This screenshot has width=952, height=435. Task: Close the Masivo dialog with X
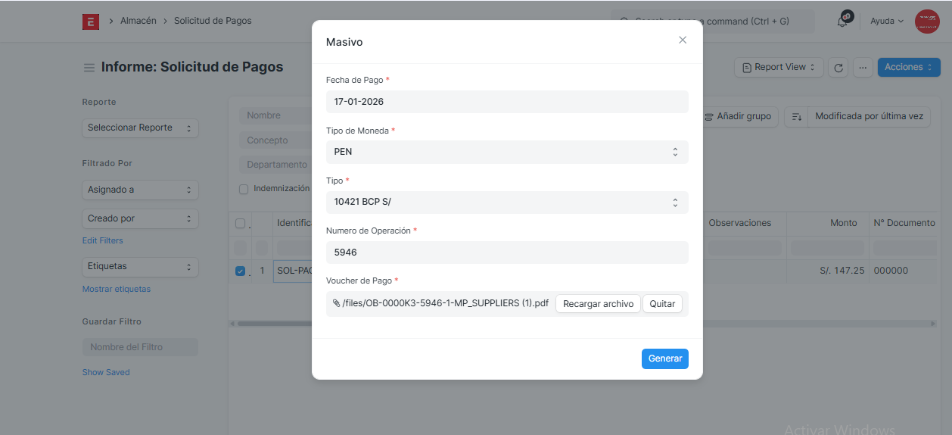click(683, 40)
